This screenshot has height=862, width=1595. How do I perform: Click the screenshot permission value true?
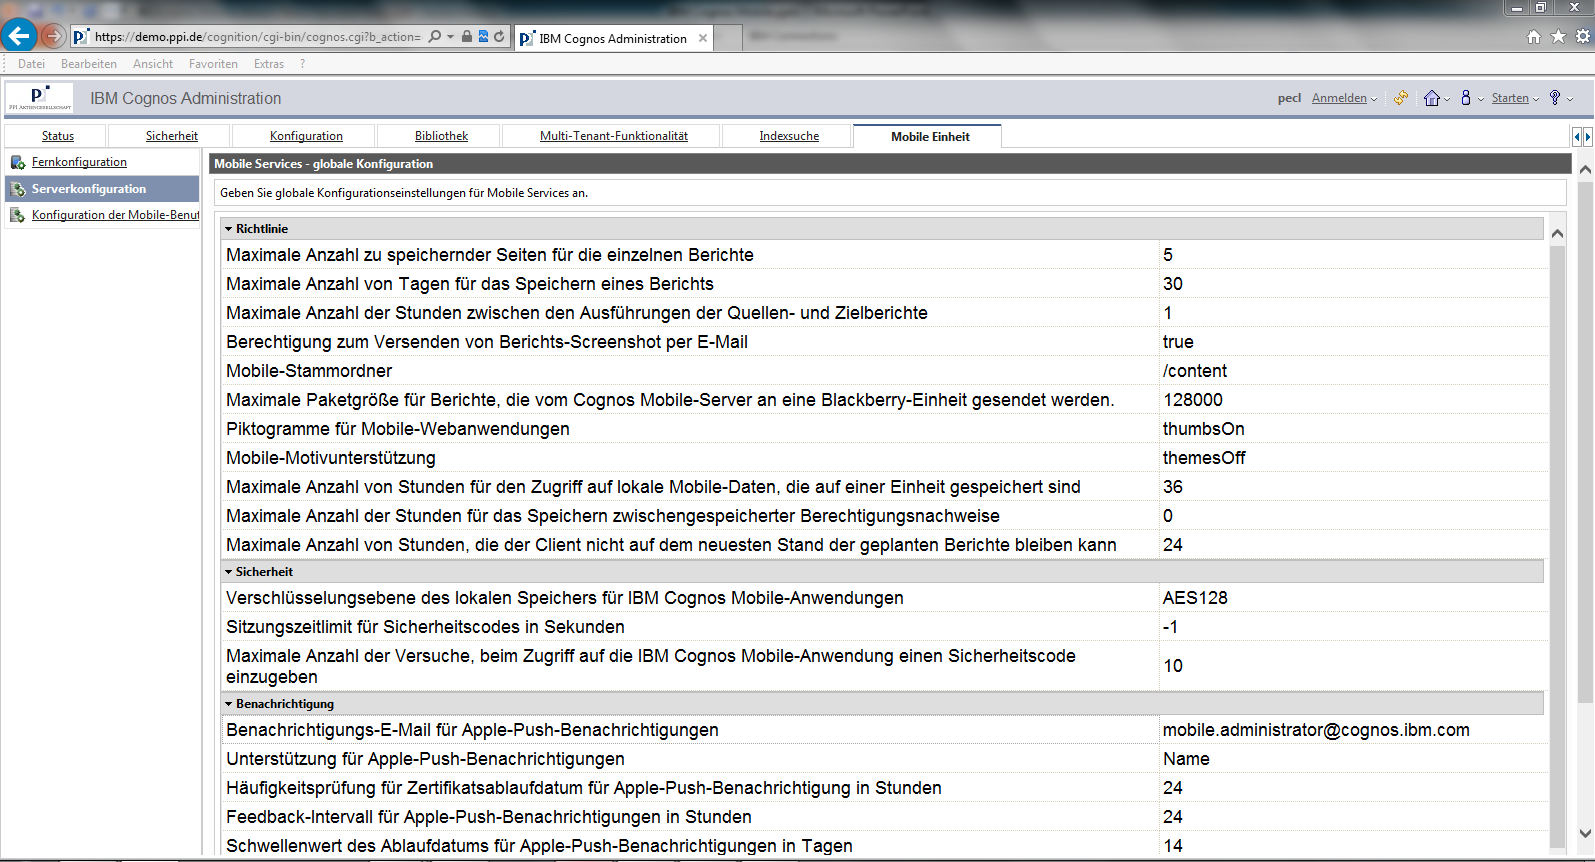pyautogui.click(x=1178, y=342)
